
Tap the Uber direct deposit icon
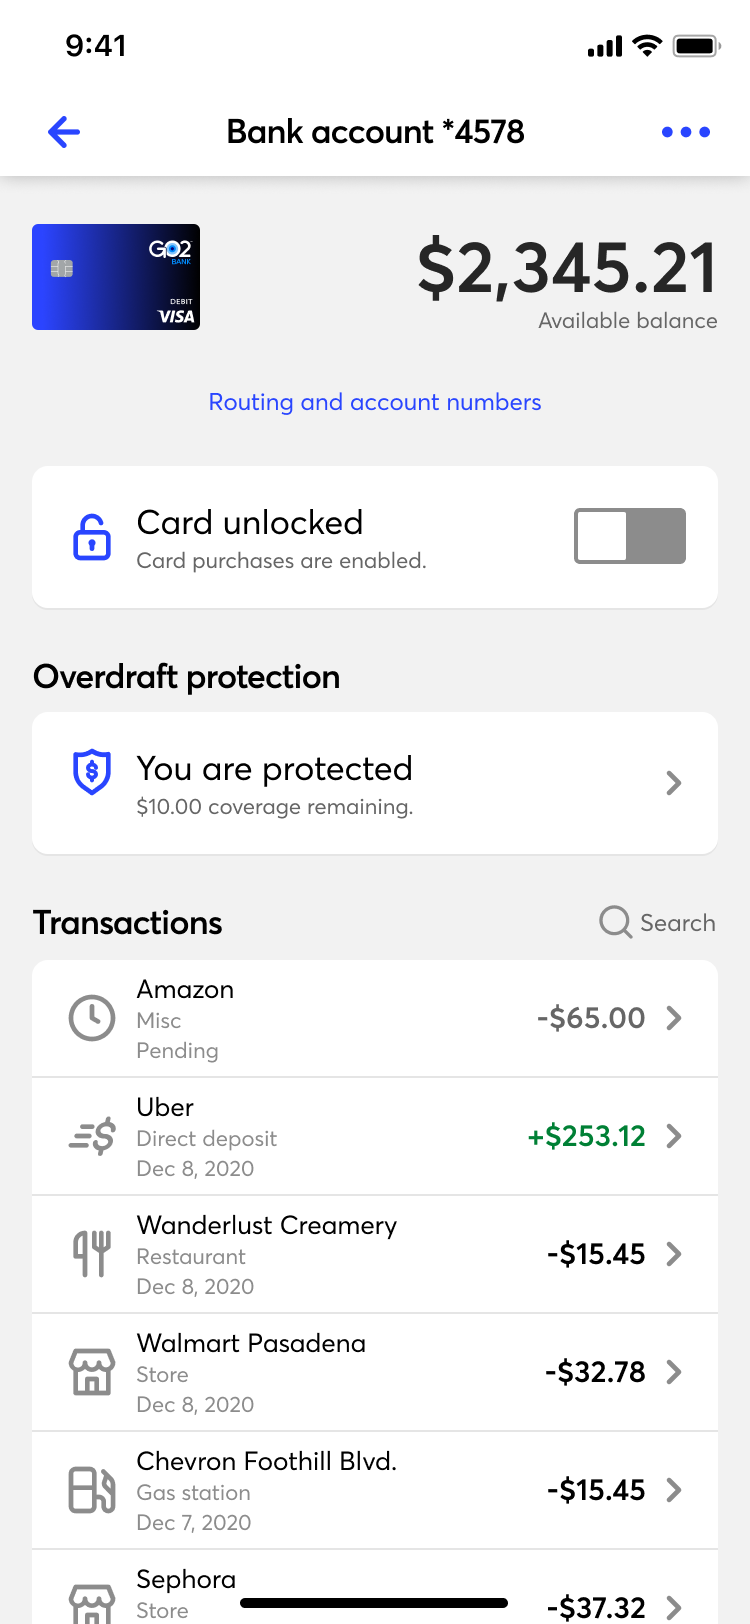pos(92,1137)
